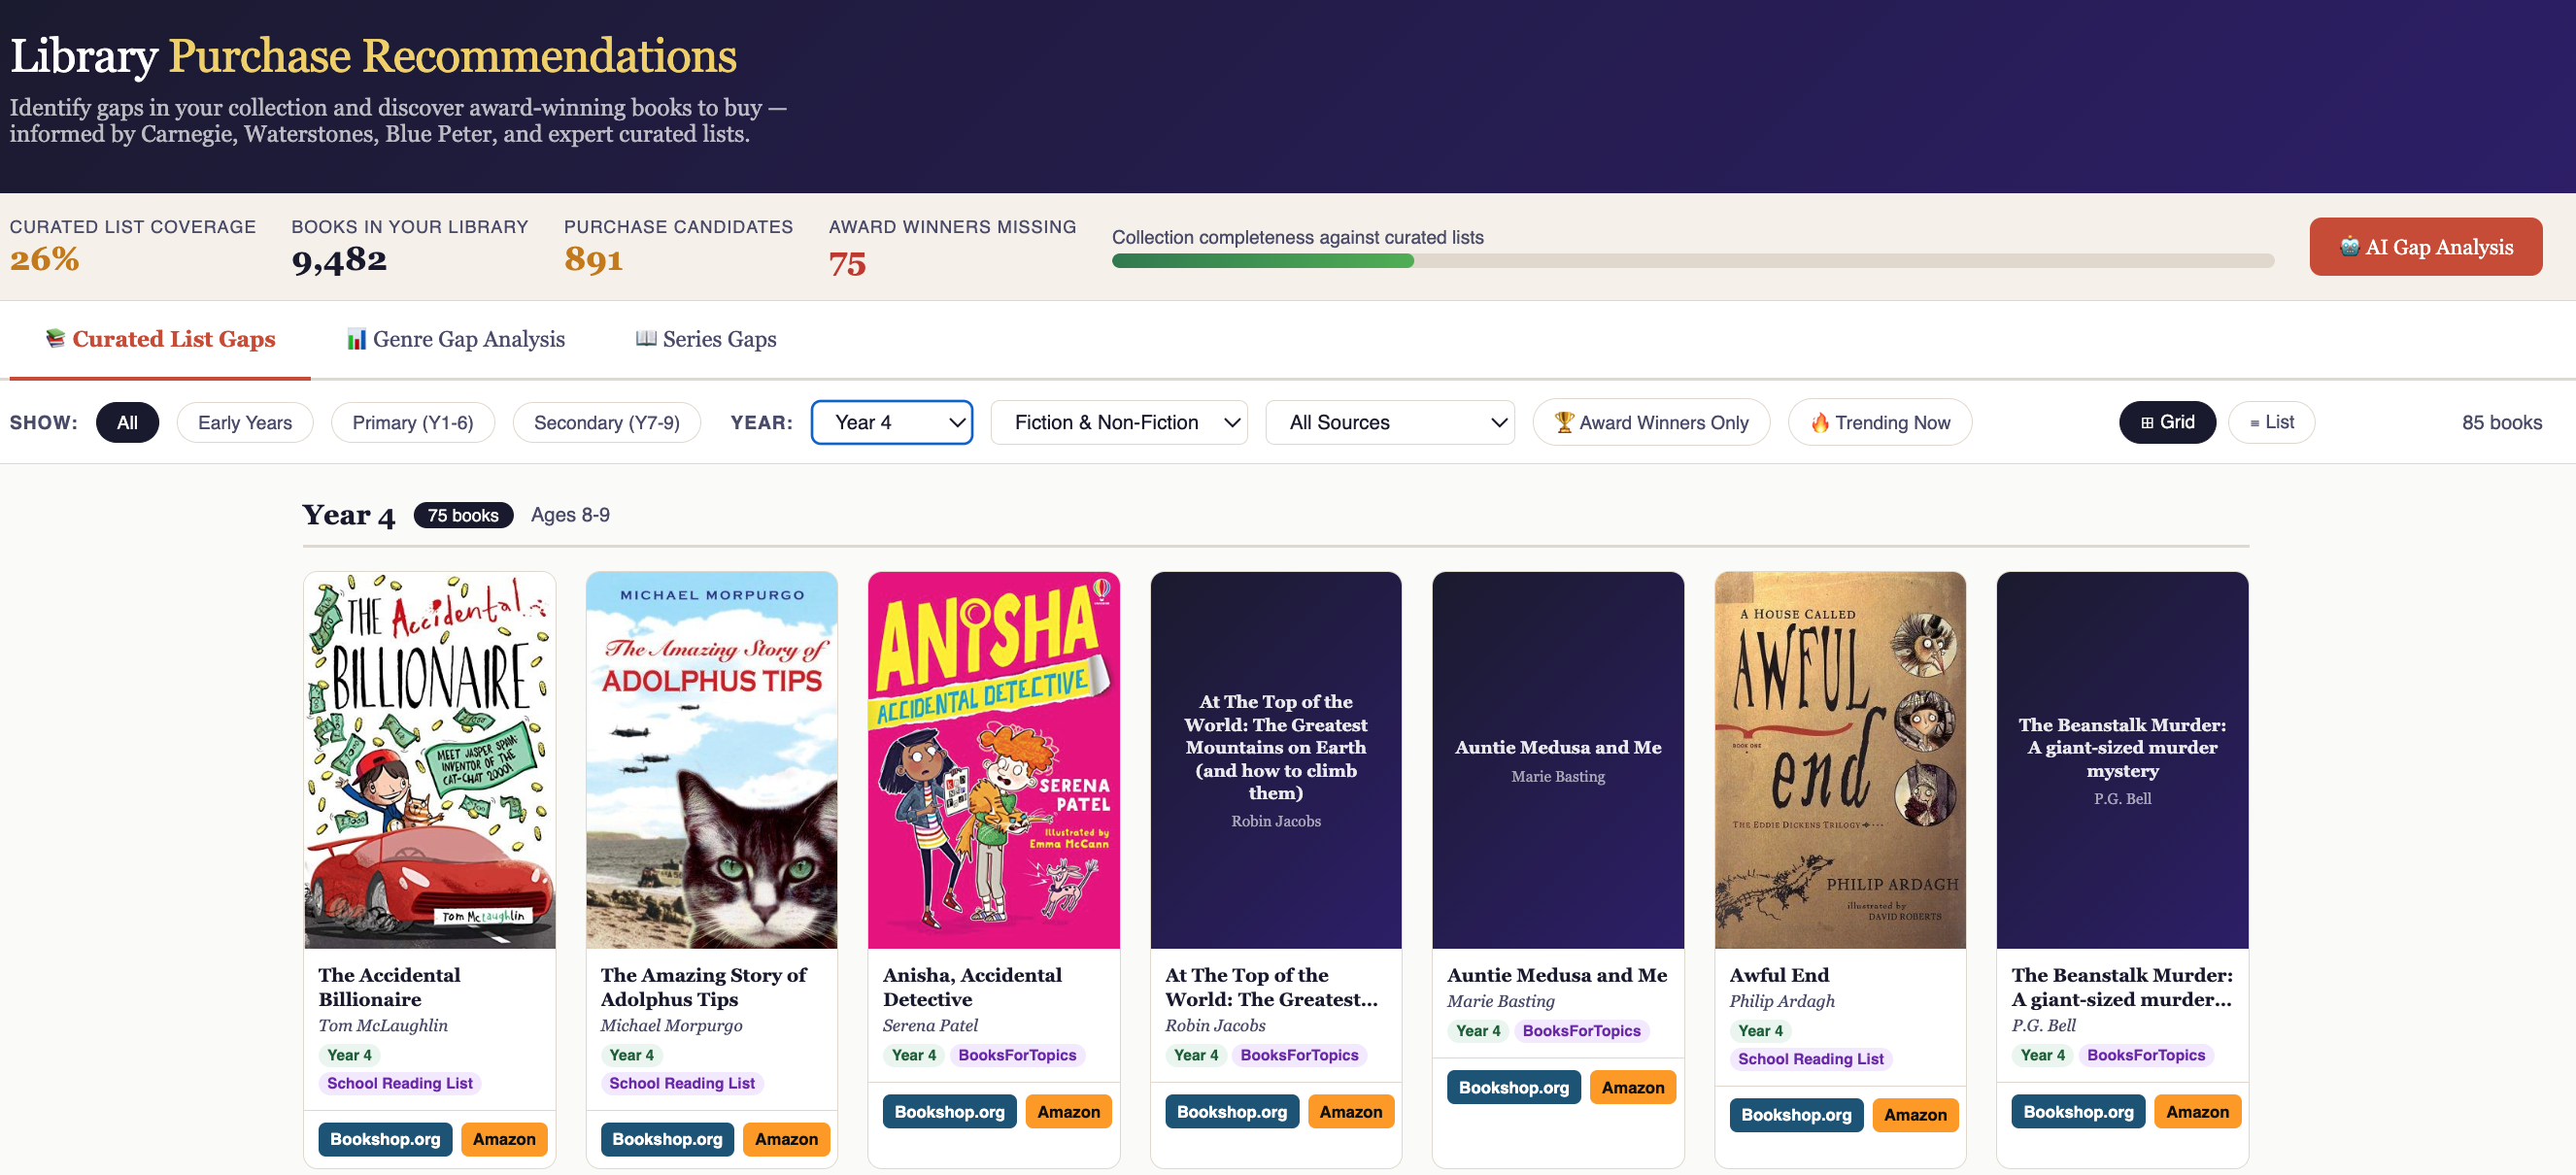Filter by Primary (Y1-6)

[x=412, y=423]
